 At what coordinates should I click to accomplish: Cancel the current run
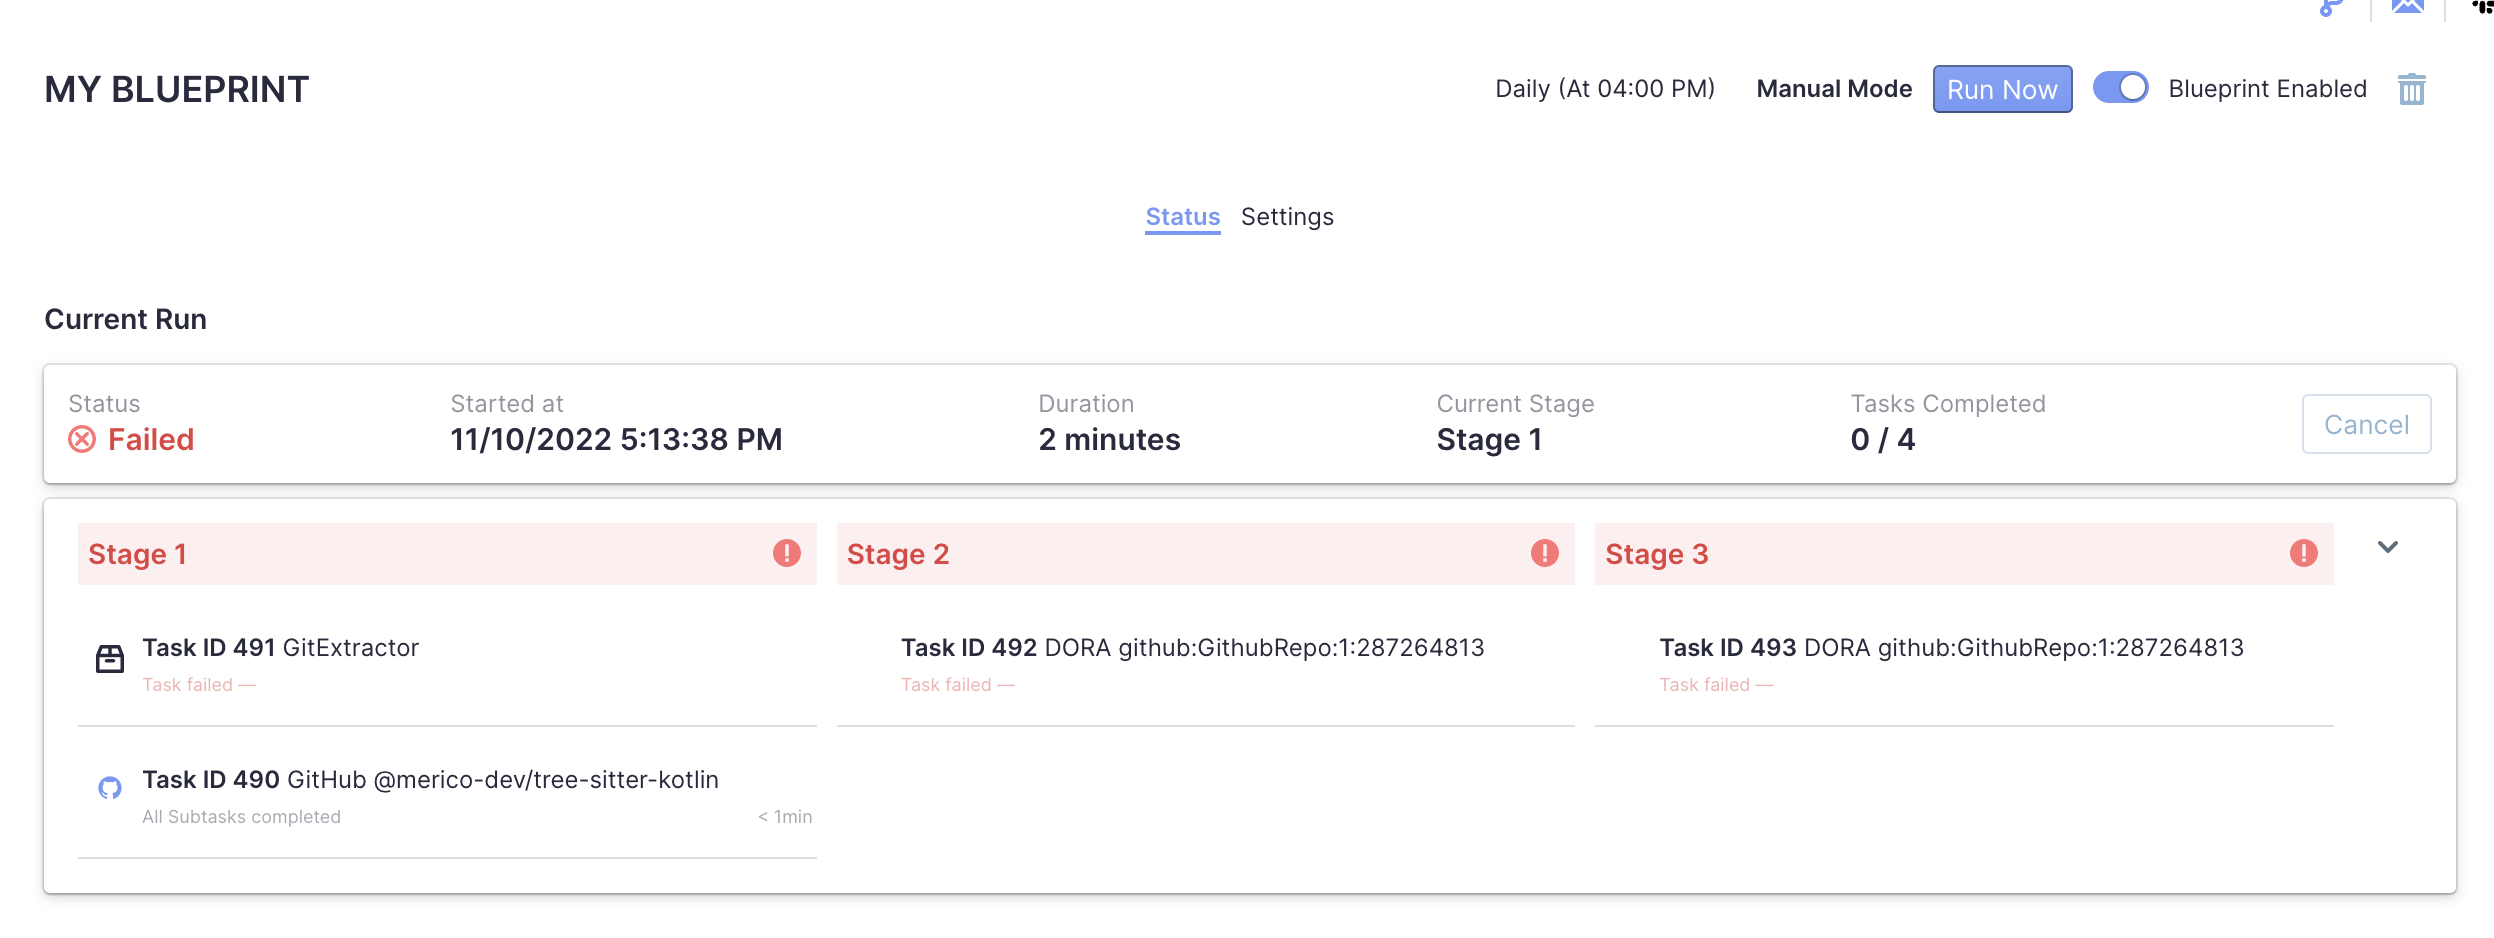(x=2366, y=424)
